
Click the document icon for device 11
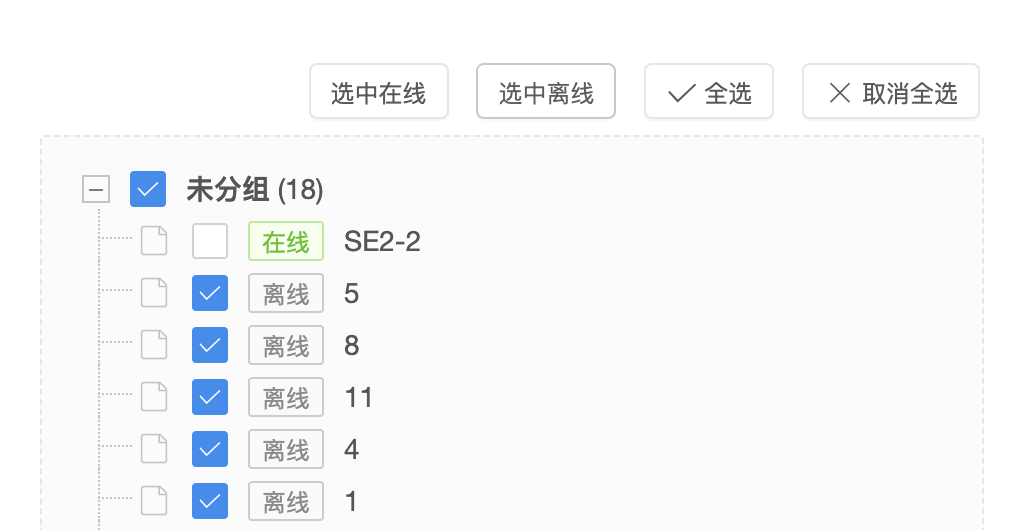[154, 397]
